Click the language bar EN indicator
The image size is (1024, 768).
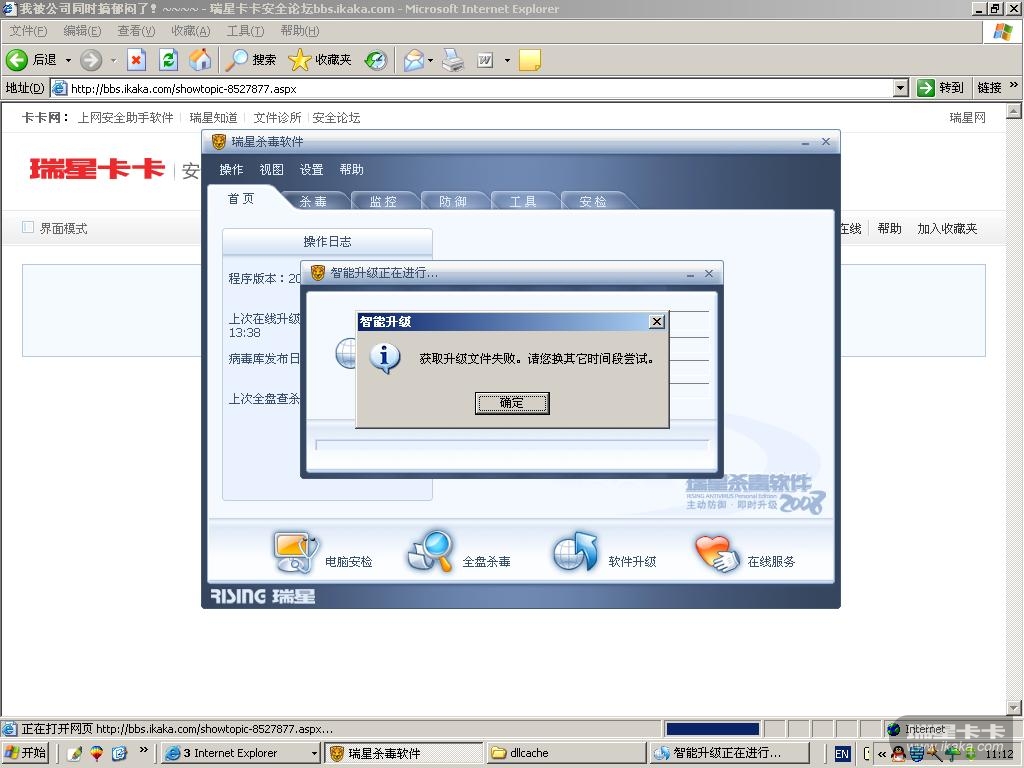pyautogui.click(x=842, y=754)
